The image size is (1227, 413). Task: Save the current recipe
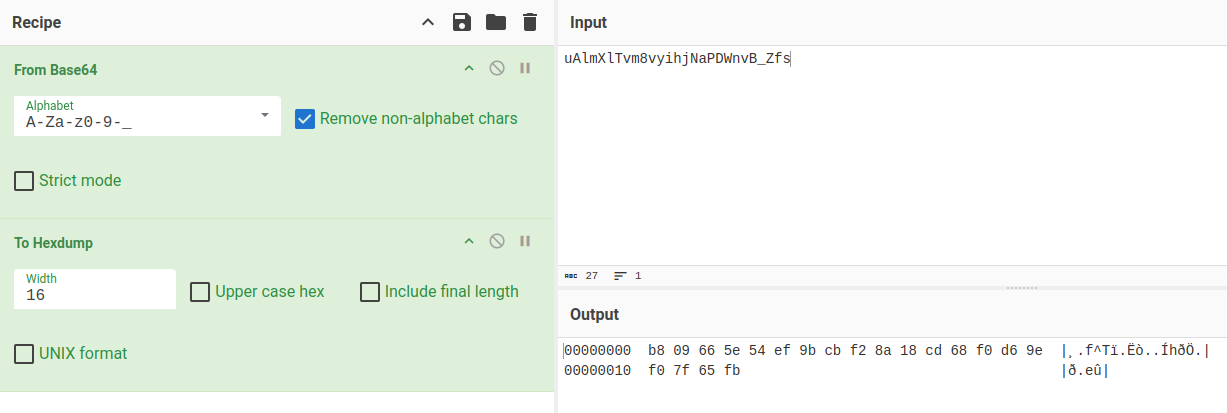(x=461, y=22)
